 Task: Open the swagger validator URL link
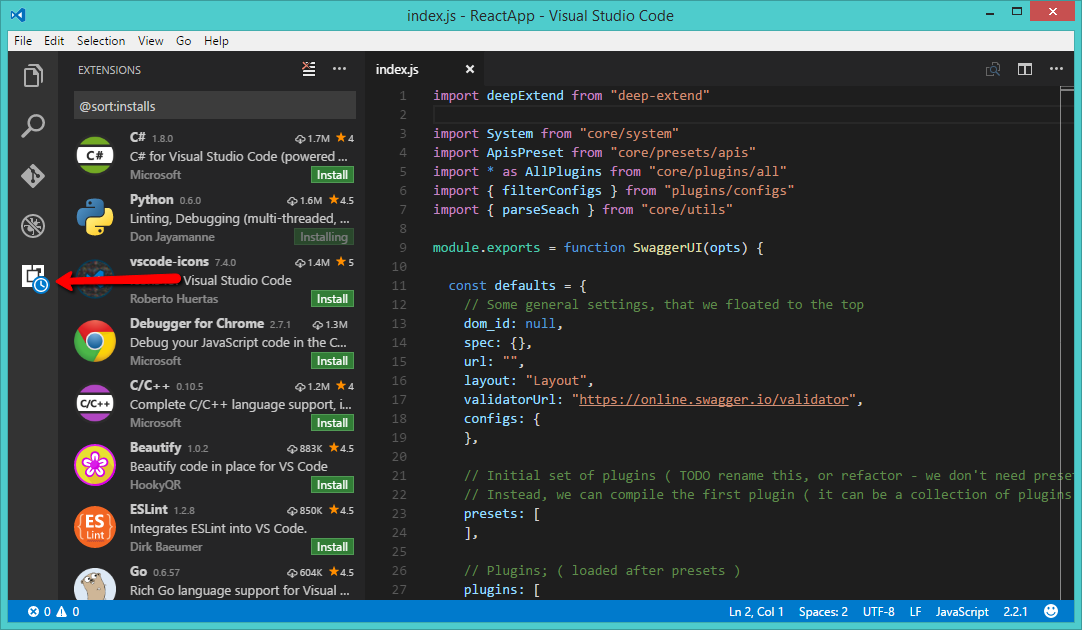(x=714, y=400)
